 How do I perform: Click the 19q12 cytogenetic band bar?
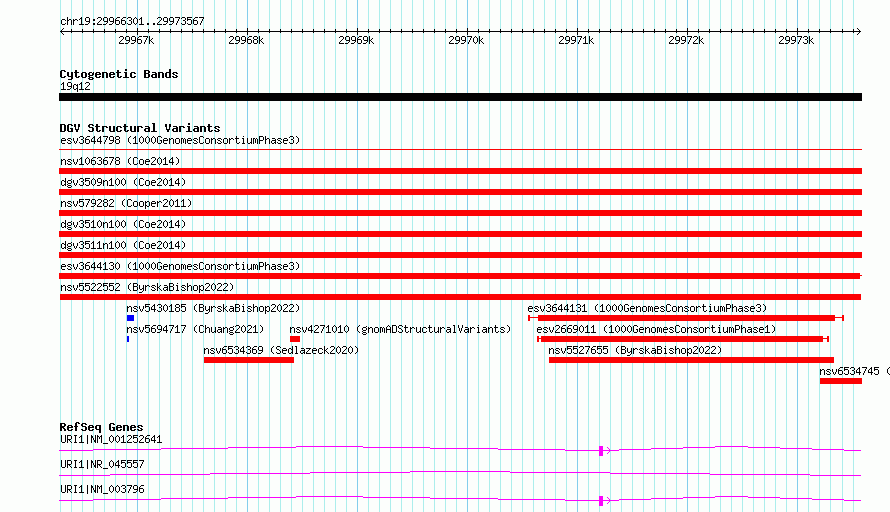(x=460, y=97)
